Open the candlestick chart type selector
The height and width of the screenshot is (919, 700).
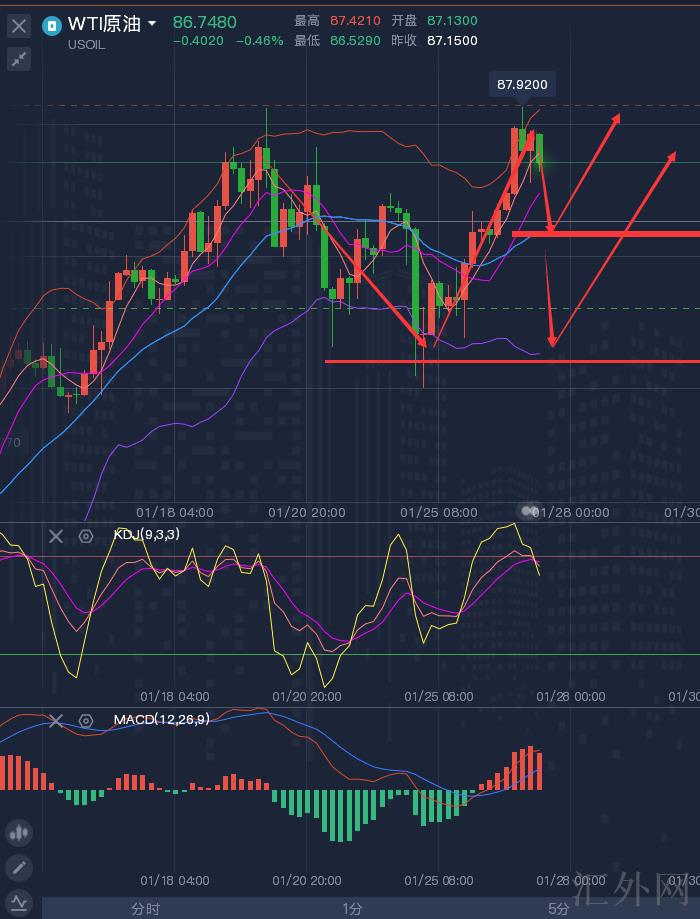point(19,832)
